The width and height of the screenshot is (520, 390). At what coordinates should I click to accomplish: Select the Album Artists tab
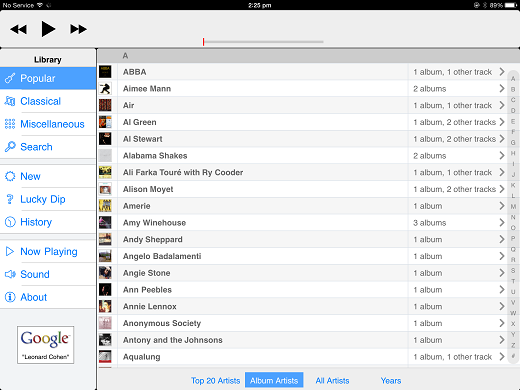point(274,380)
